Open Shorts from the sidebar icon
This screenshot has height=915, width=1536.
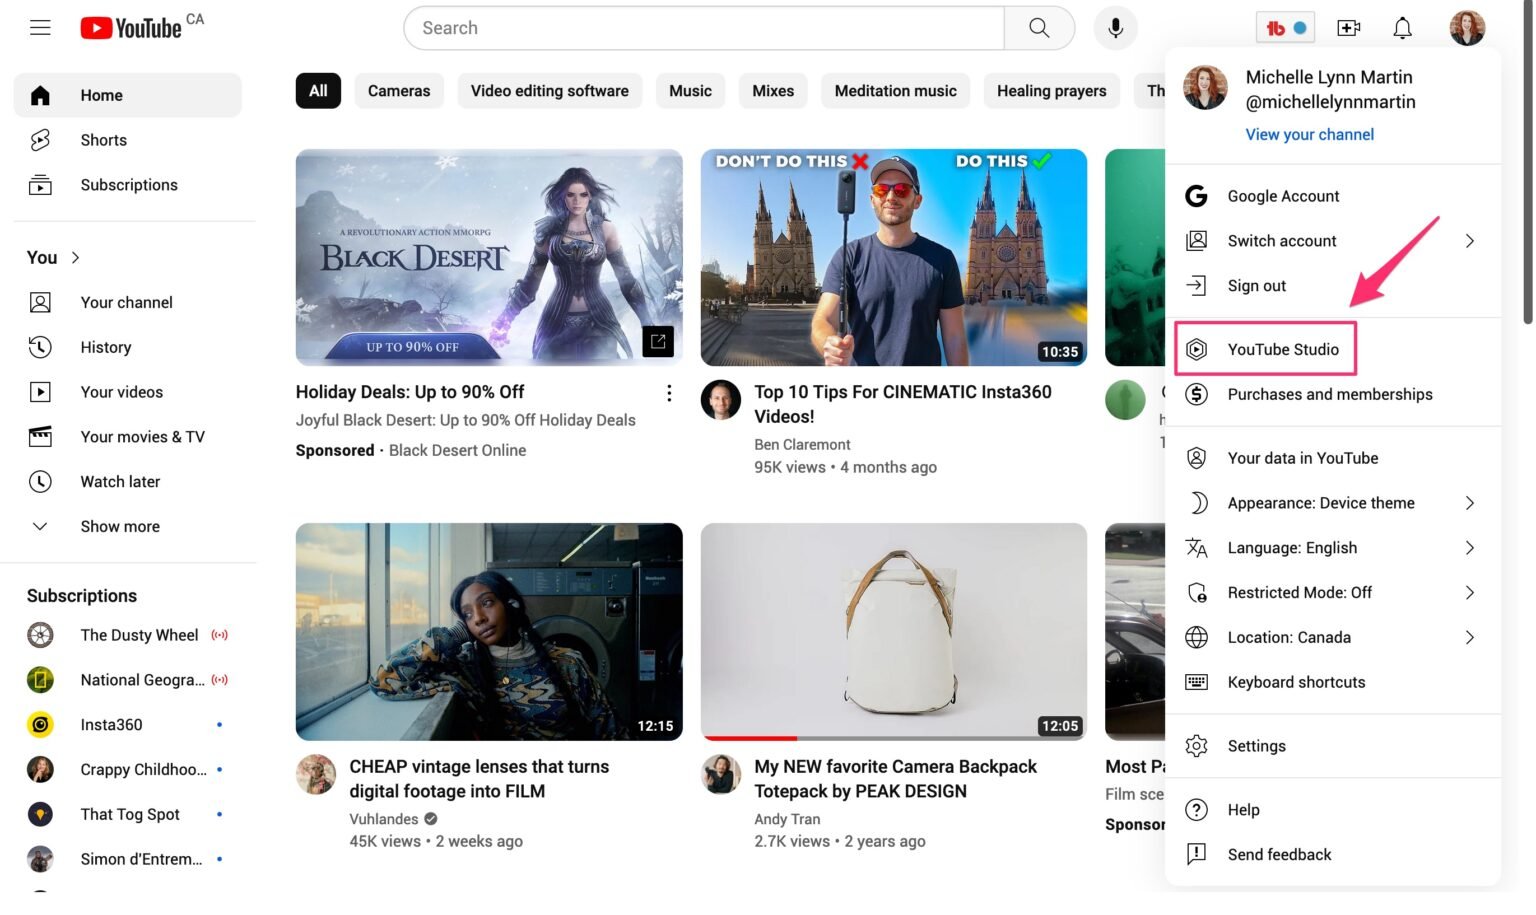click(x=40, y=140)
